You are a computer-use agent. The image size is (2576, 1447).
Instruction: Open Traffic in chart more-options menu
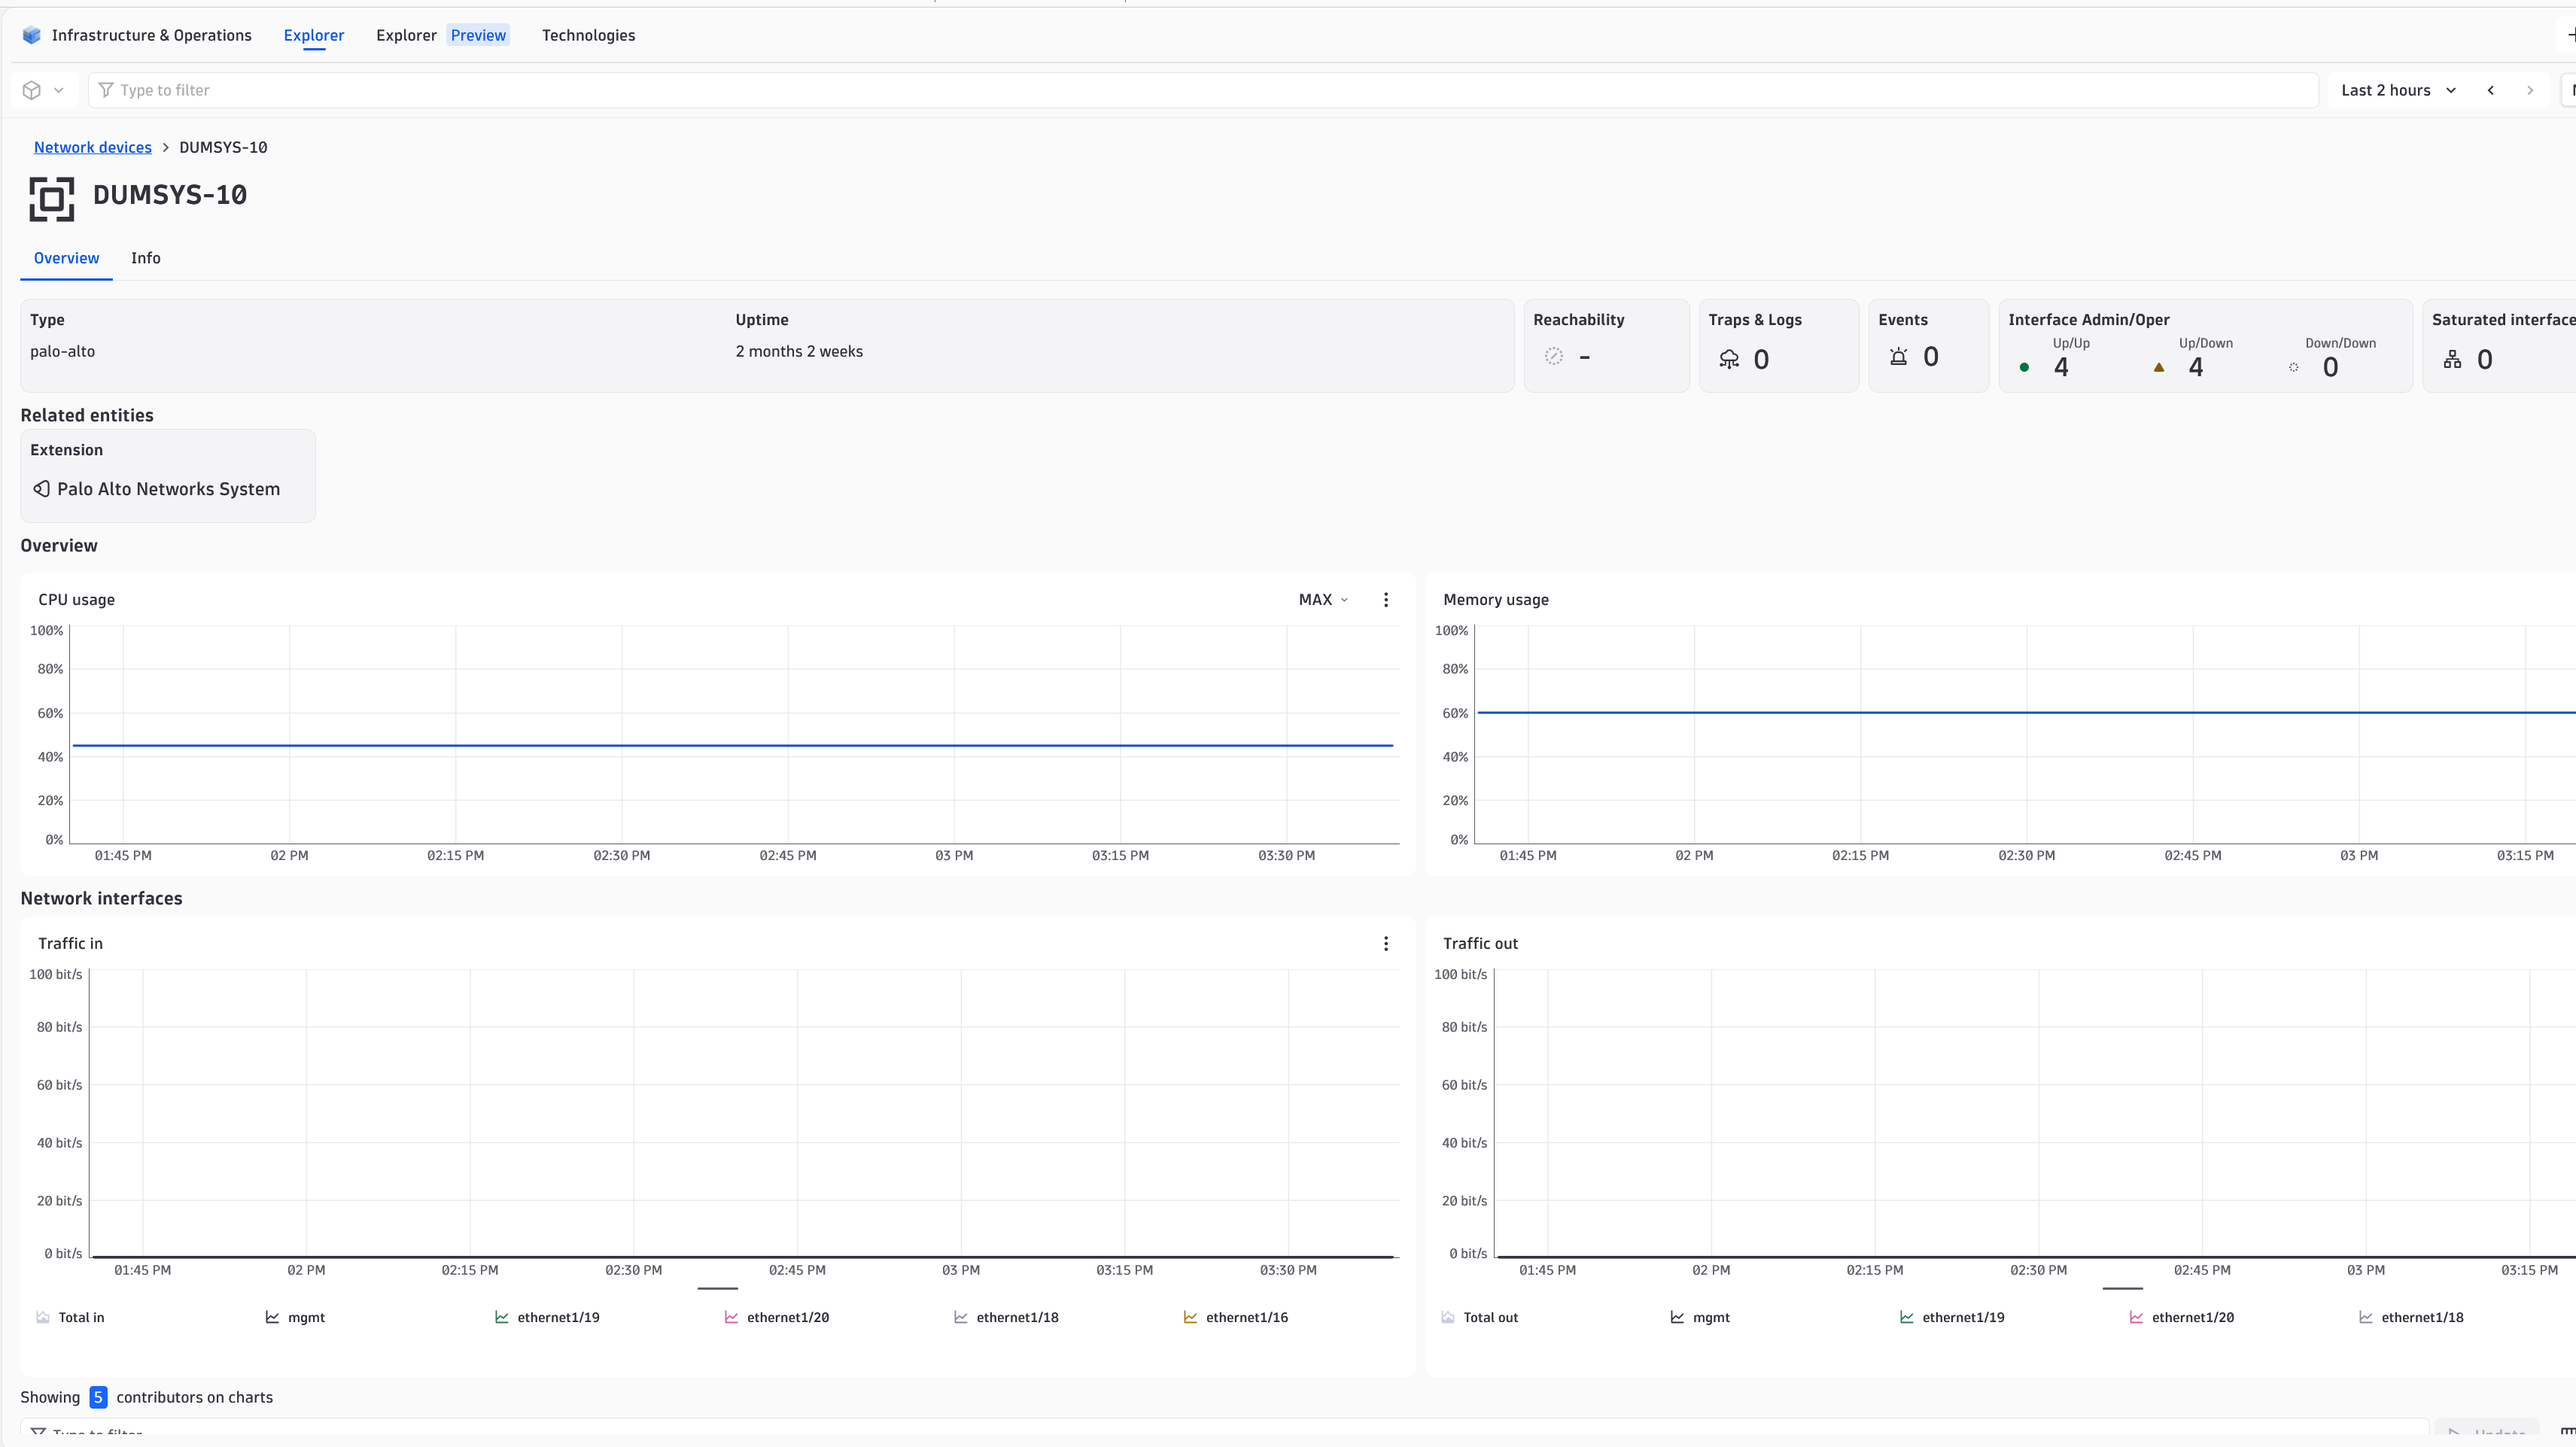click(1386, 943)
